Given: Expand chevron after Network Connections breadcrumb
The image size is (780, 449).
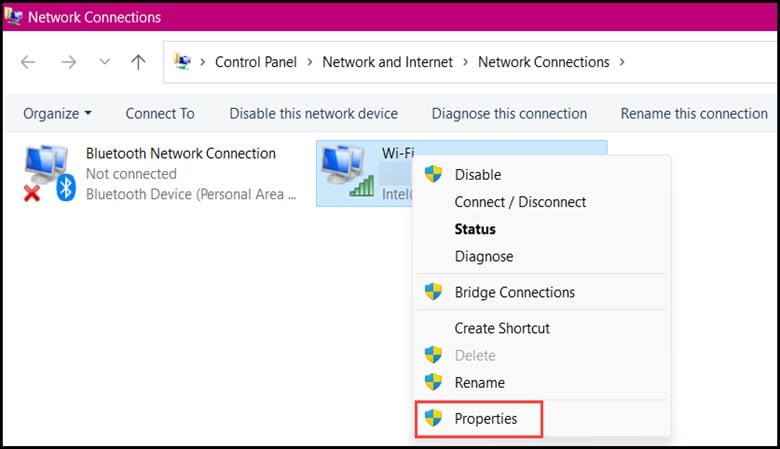Looking at the screenshot, I should click(x=622, y=62).
